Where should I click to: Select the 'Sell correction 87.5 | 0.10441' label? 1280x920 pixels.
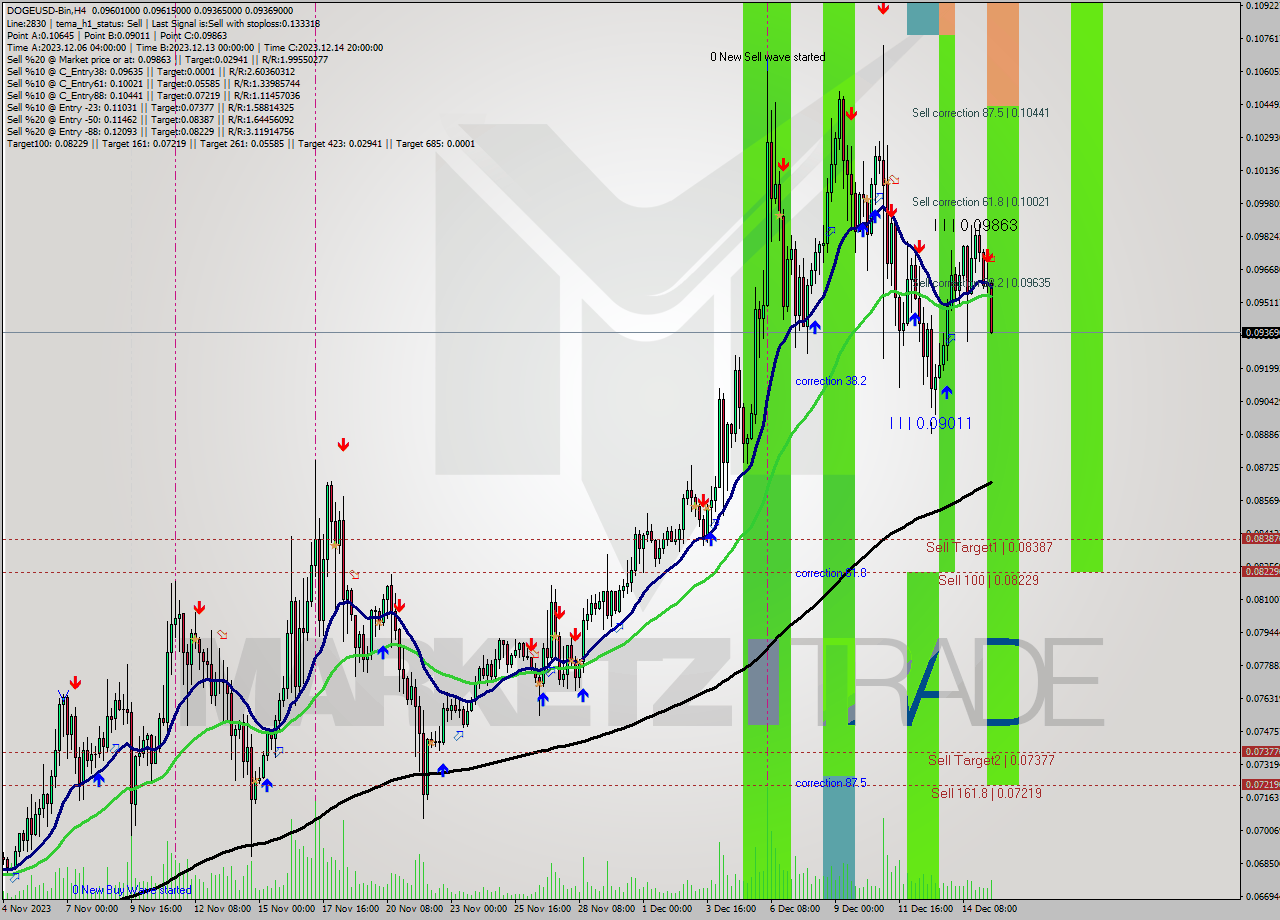click(980, 113)
